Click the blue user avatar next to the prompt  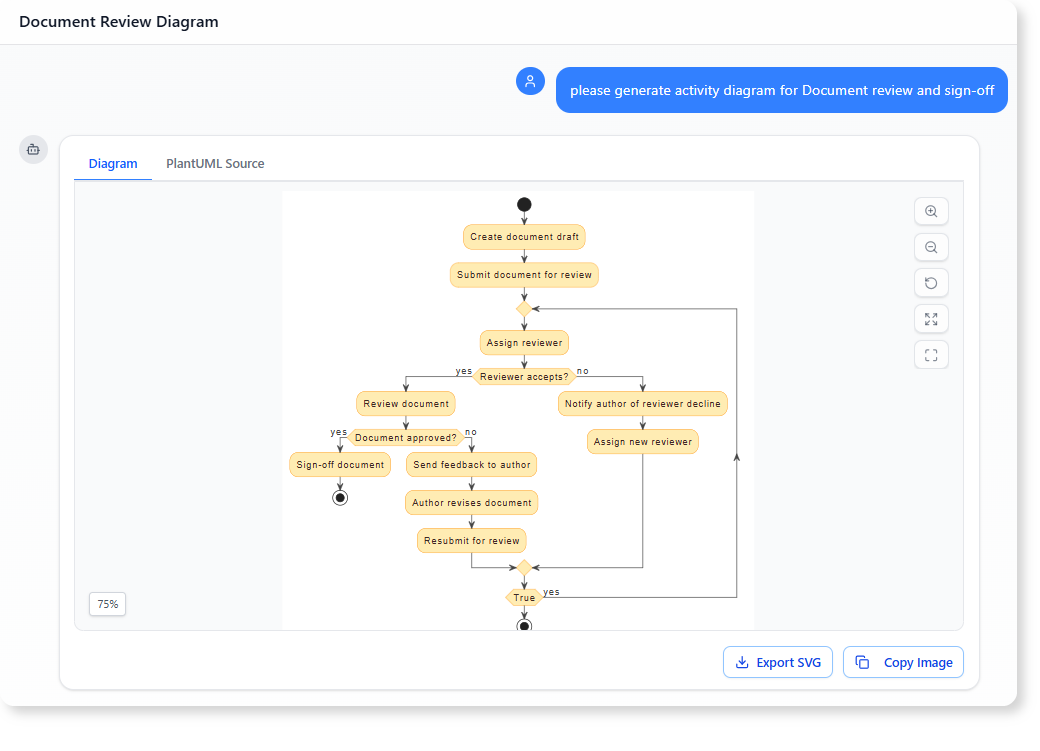529,81
